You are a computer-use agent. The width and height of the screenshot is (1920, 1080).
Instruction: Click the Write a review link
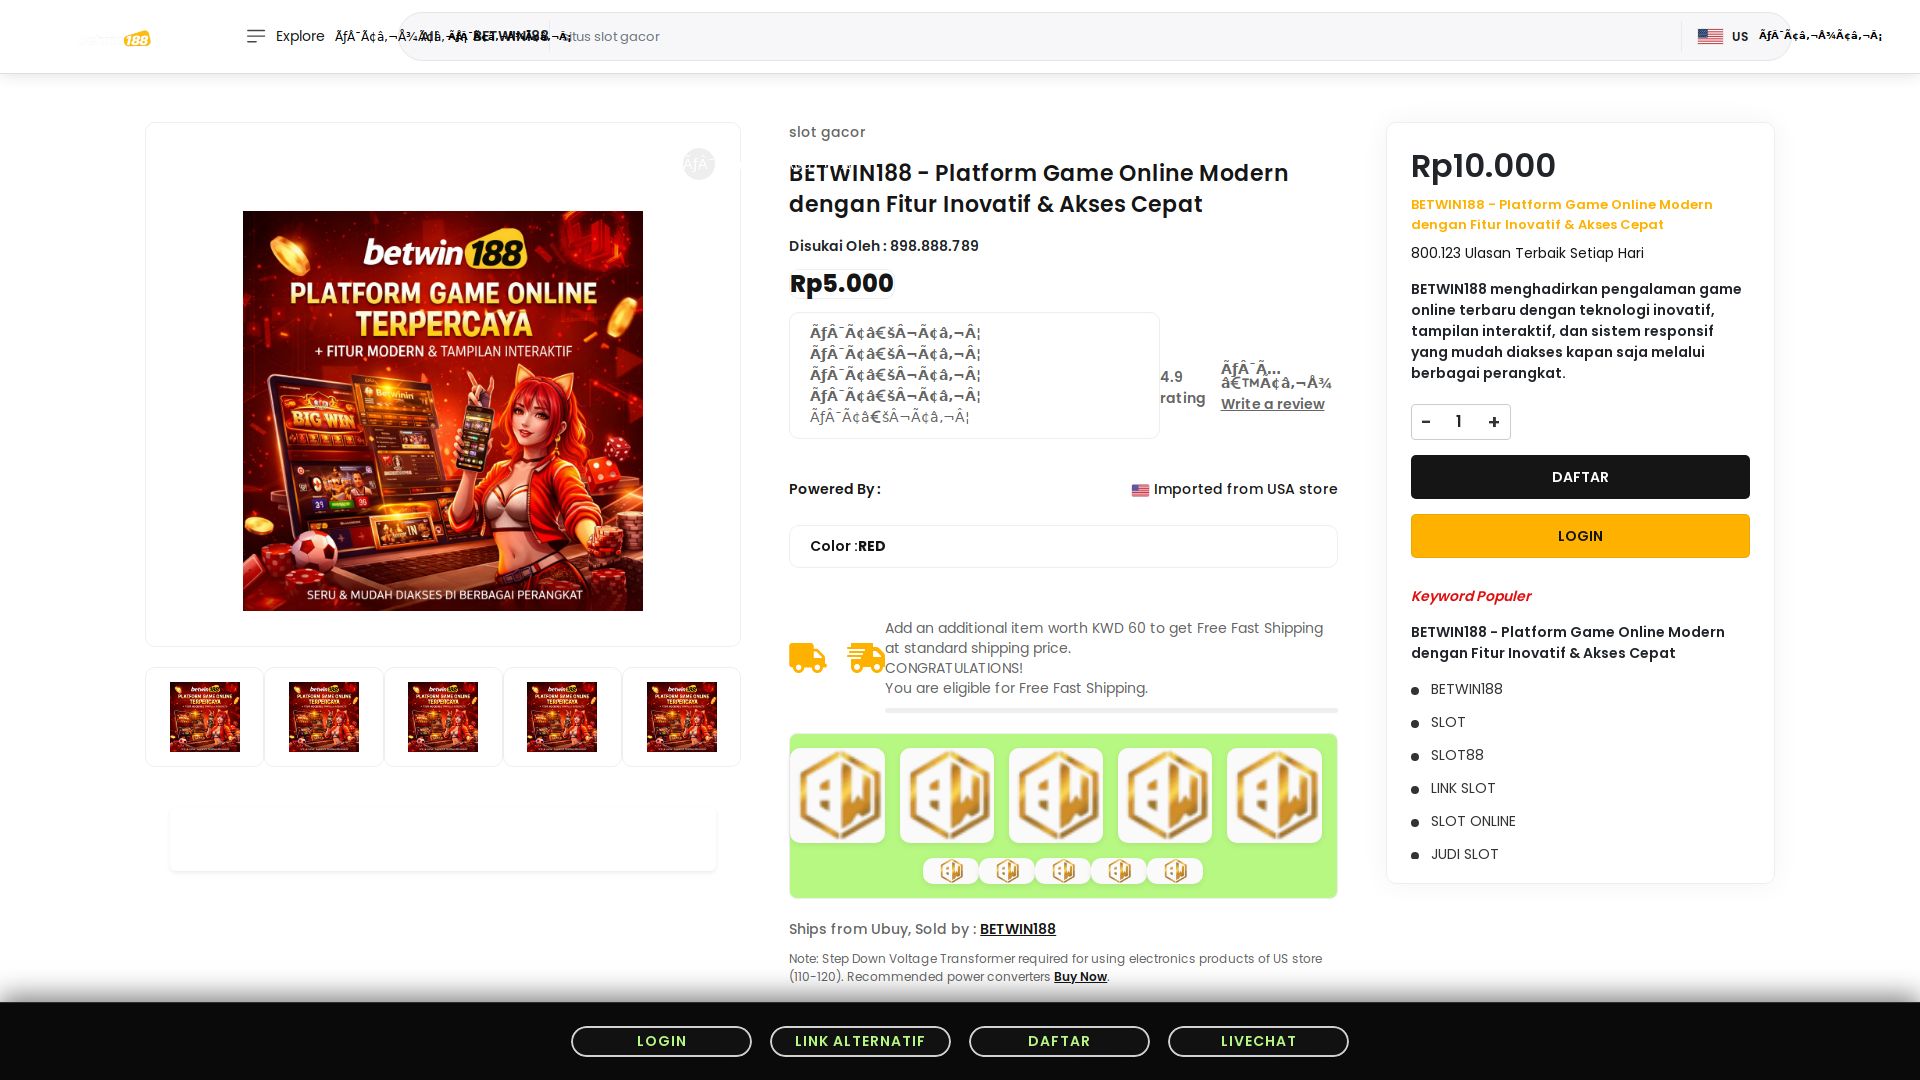pyautogui.click(x=1272, y=404)
